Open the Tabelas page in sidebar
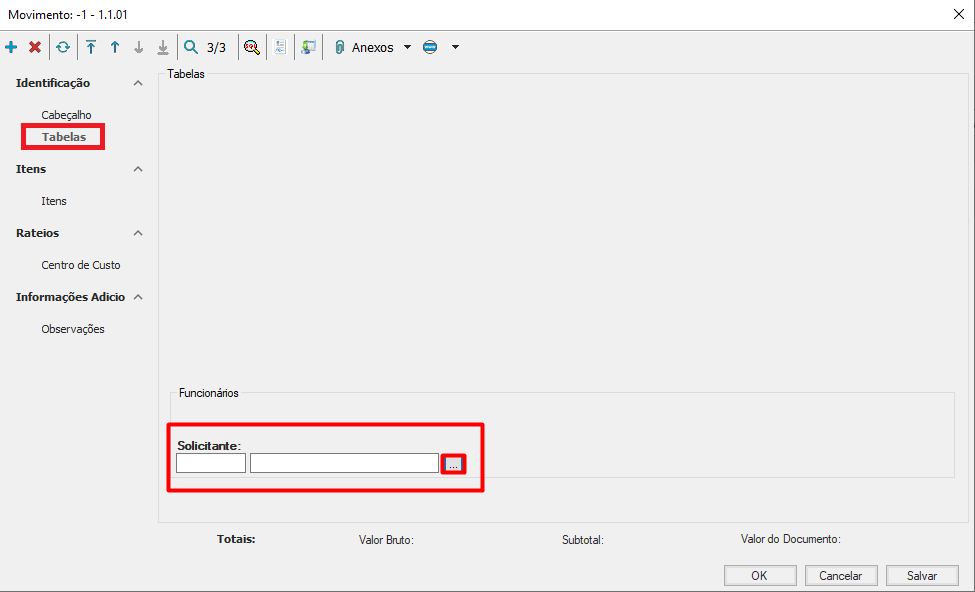The height and width of the screenshot is (592, 975). pos(64,137)
